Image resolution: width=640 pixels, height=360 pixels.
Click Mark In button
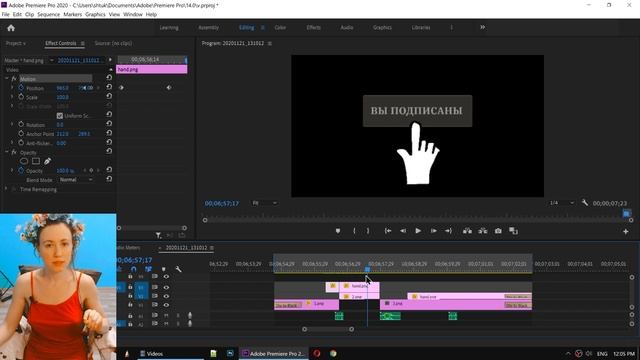point(354,231)
